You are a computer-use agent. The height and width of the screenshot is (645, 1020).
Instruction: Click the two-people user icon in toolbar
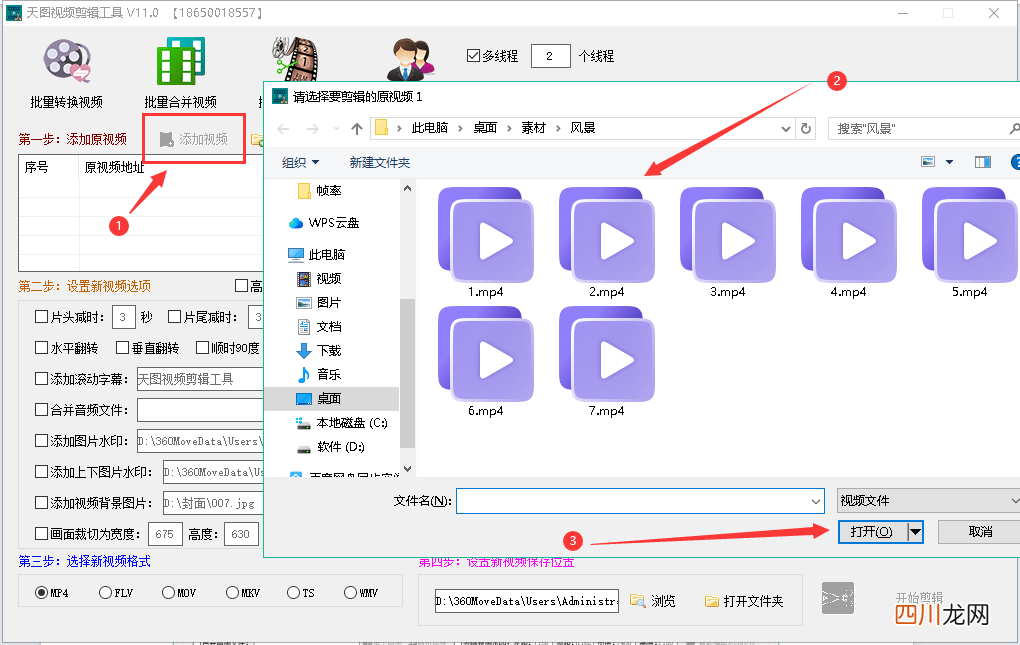click(411, 60)
